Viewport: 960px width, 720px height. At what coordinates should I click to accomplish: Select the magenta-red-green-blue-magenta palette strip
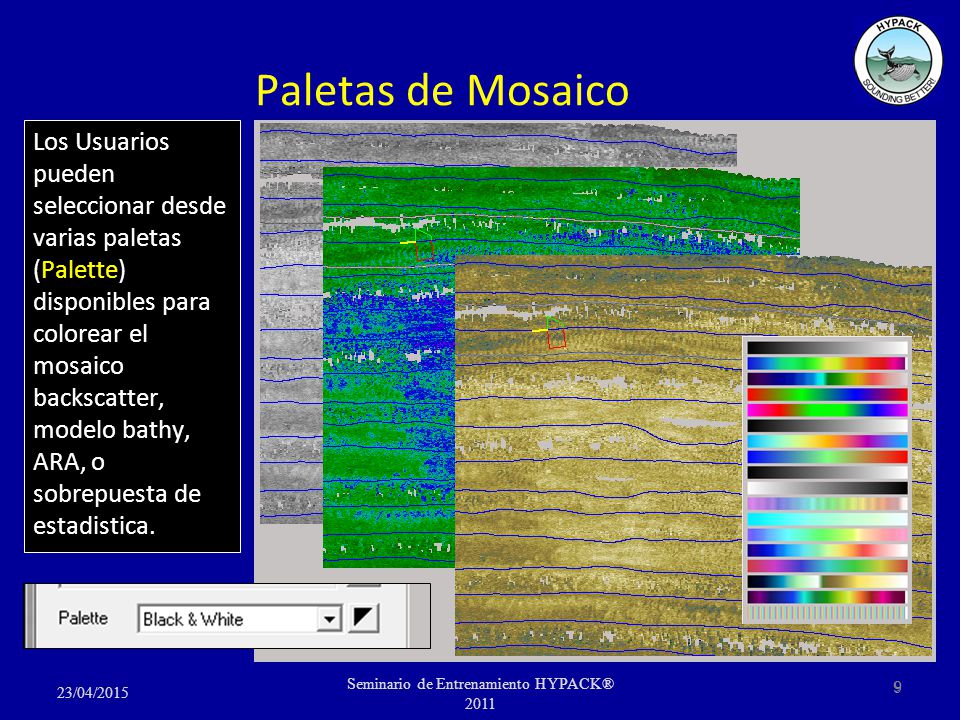(x=827, y=410)
